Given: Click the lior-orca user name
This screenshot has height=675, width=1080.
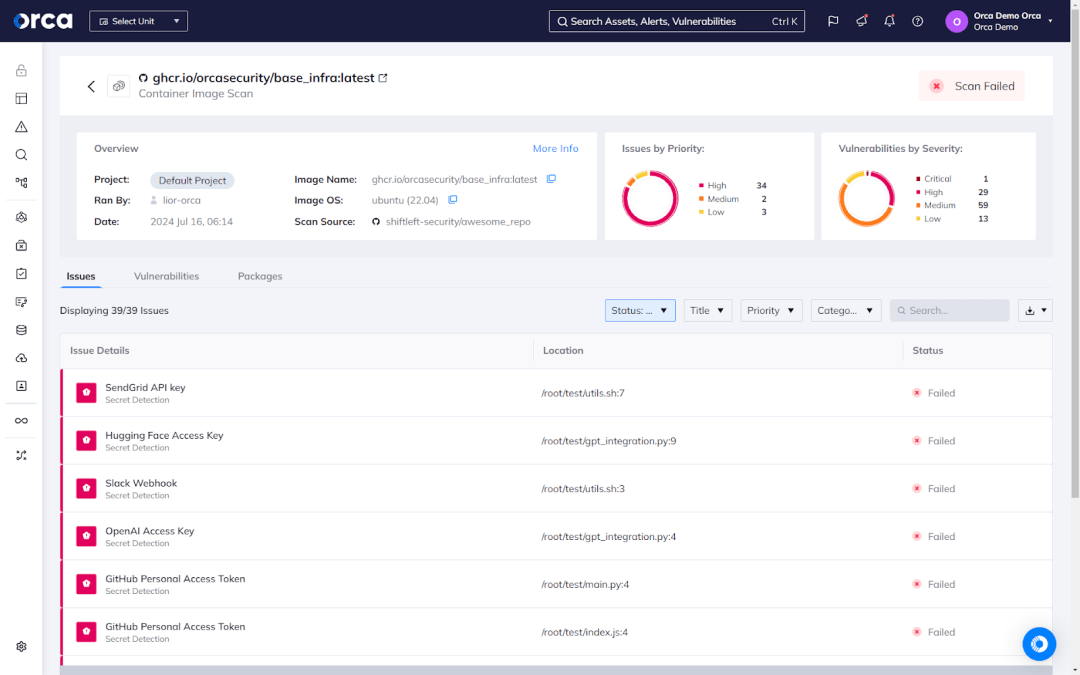Looking at the screenshot, I should [182, 200].
